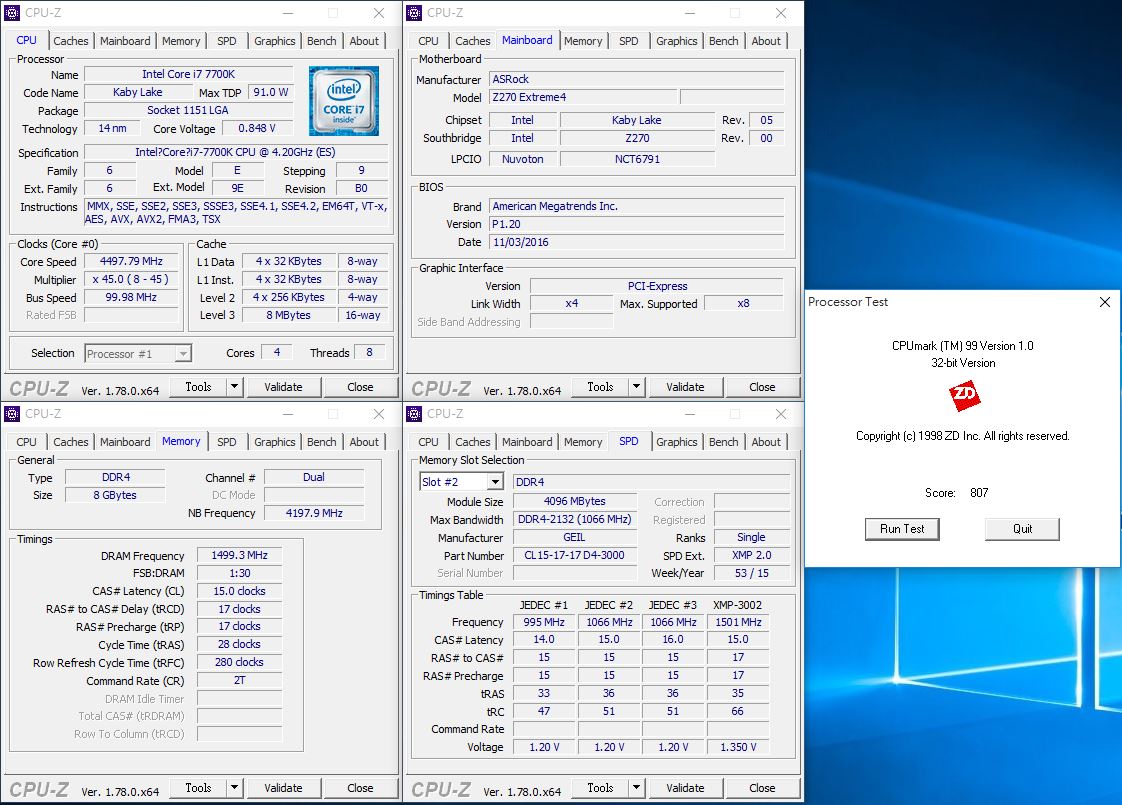Click the CPU-Z app icon in the CPU window title bar
Viewport: 1122px width, 805px height.
click(12, 13)
